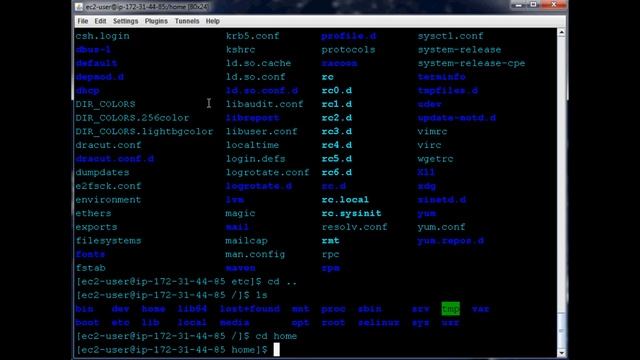Click the text libuser.conf
640x360 pixels.
262,131
